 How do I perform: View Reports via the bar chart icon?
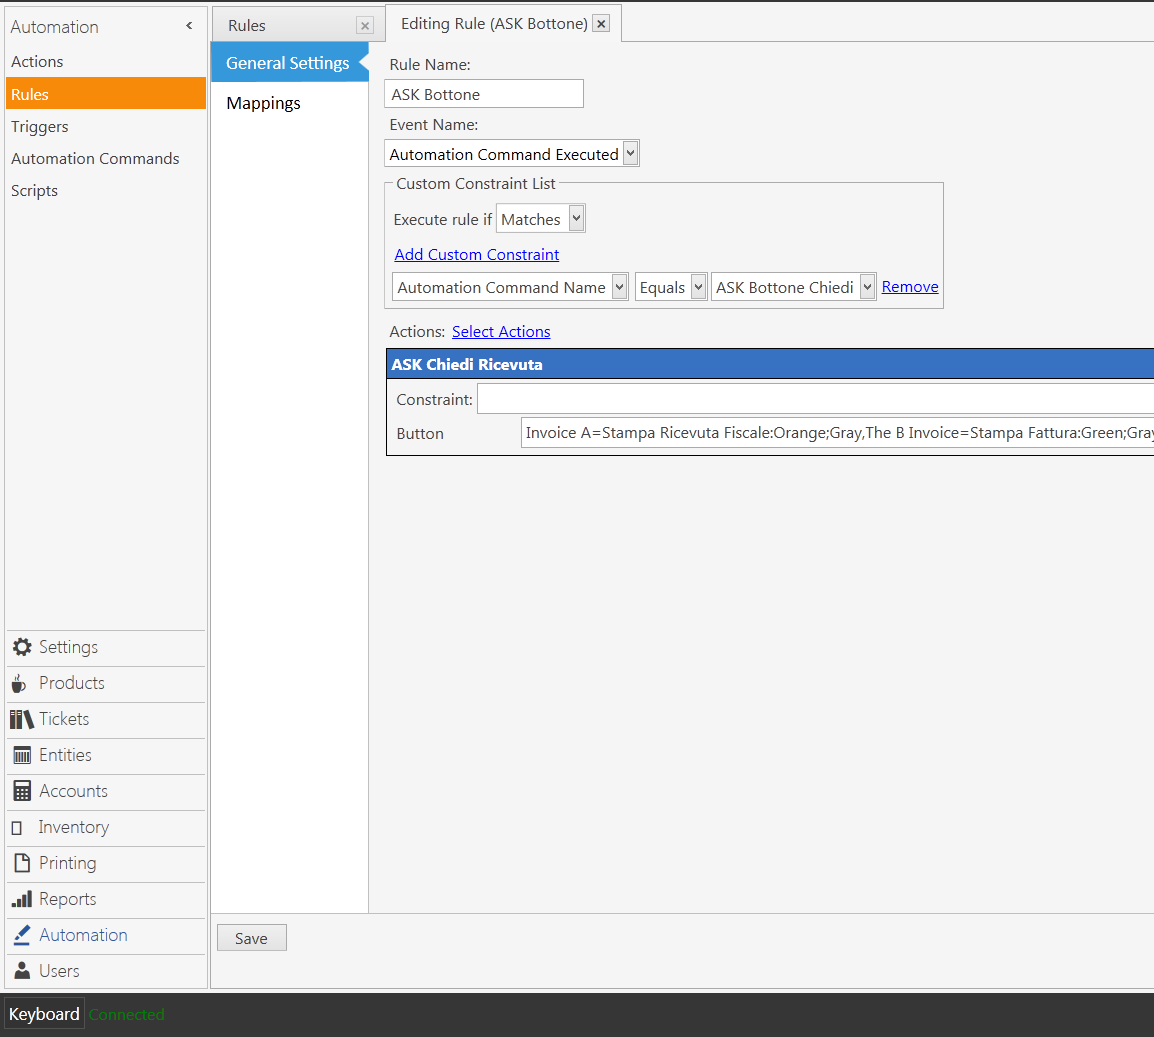click(21, 899)
